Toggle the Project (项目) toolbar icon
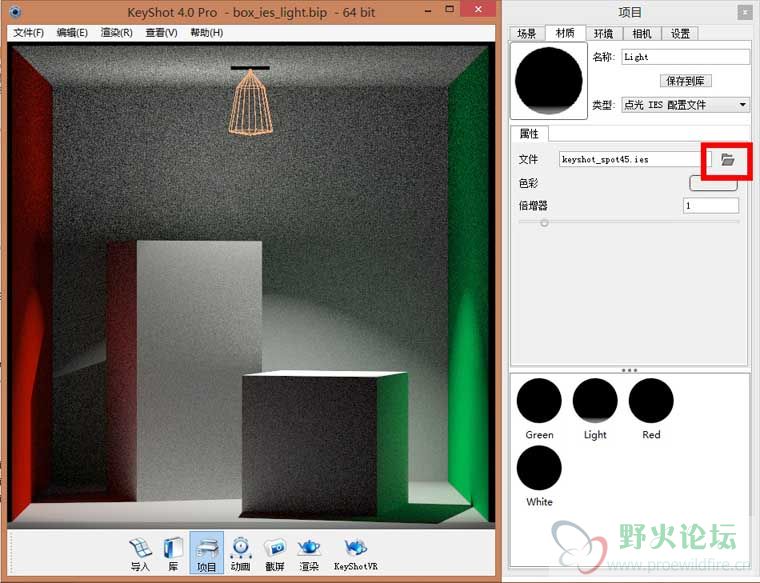Image resolution: width=760 pixels, height=583 pixels. (x=206, y=553)
